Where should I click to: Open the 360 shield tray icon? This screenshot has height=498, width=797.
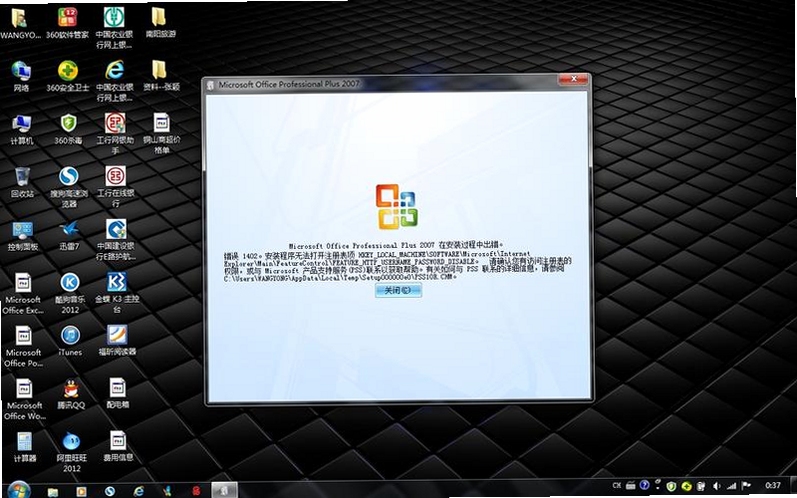pyautogui.click(x=671, y=486)
